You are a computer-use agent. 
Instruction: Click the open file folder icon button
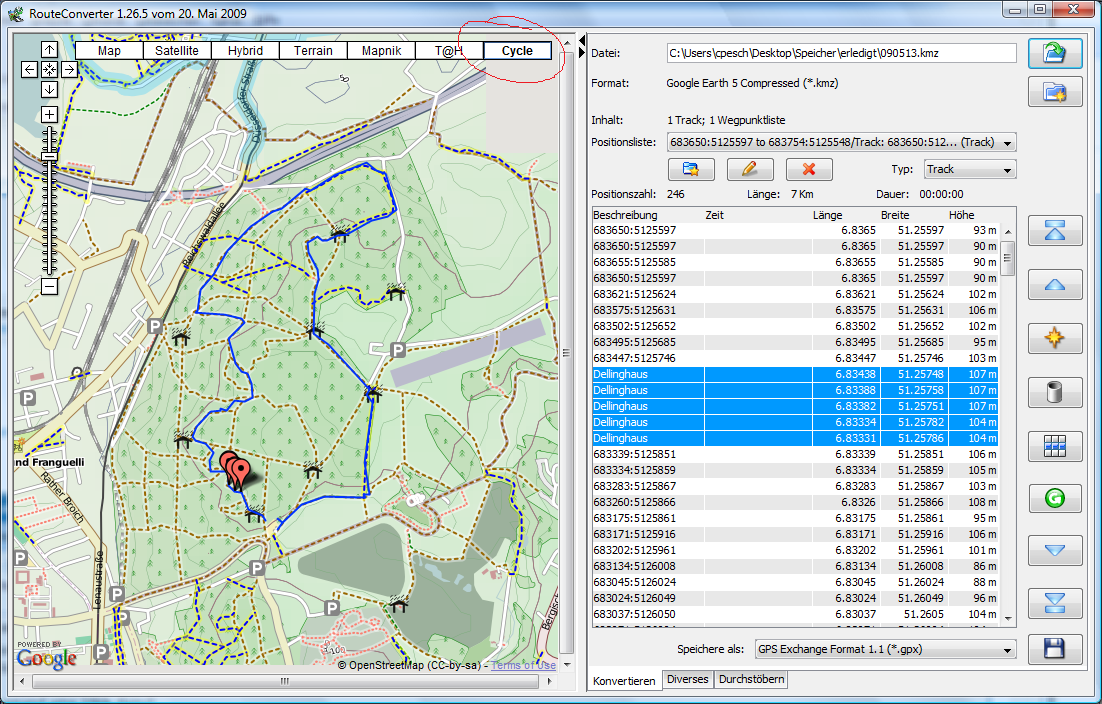click(1055, 54)
